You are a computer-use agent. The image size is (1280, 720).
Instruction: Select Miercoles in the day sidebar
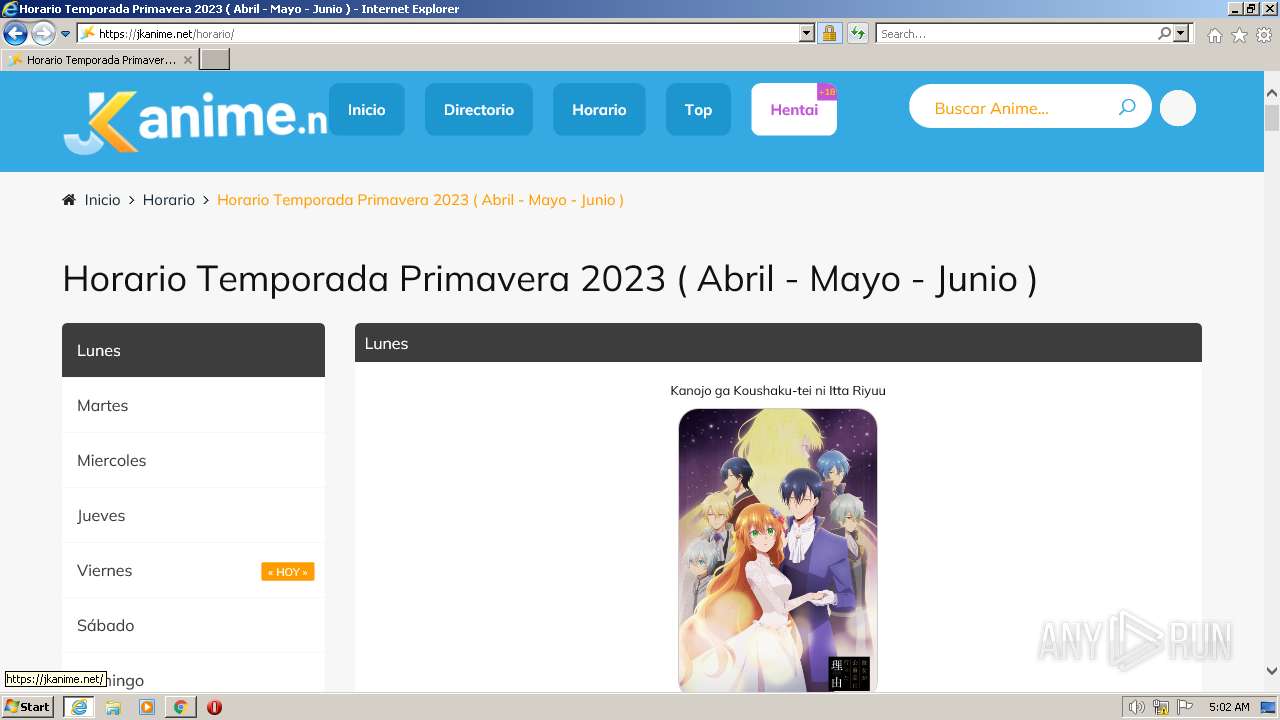pos(193,460)
